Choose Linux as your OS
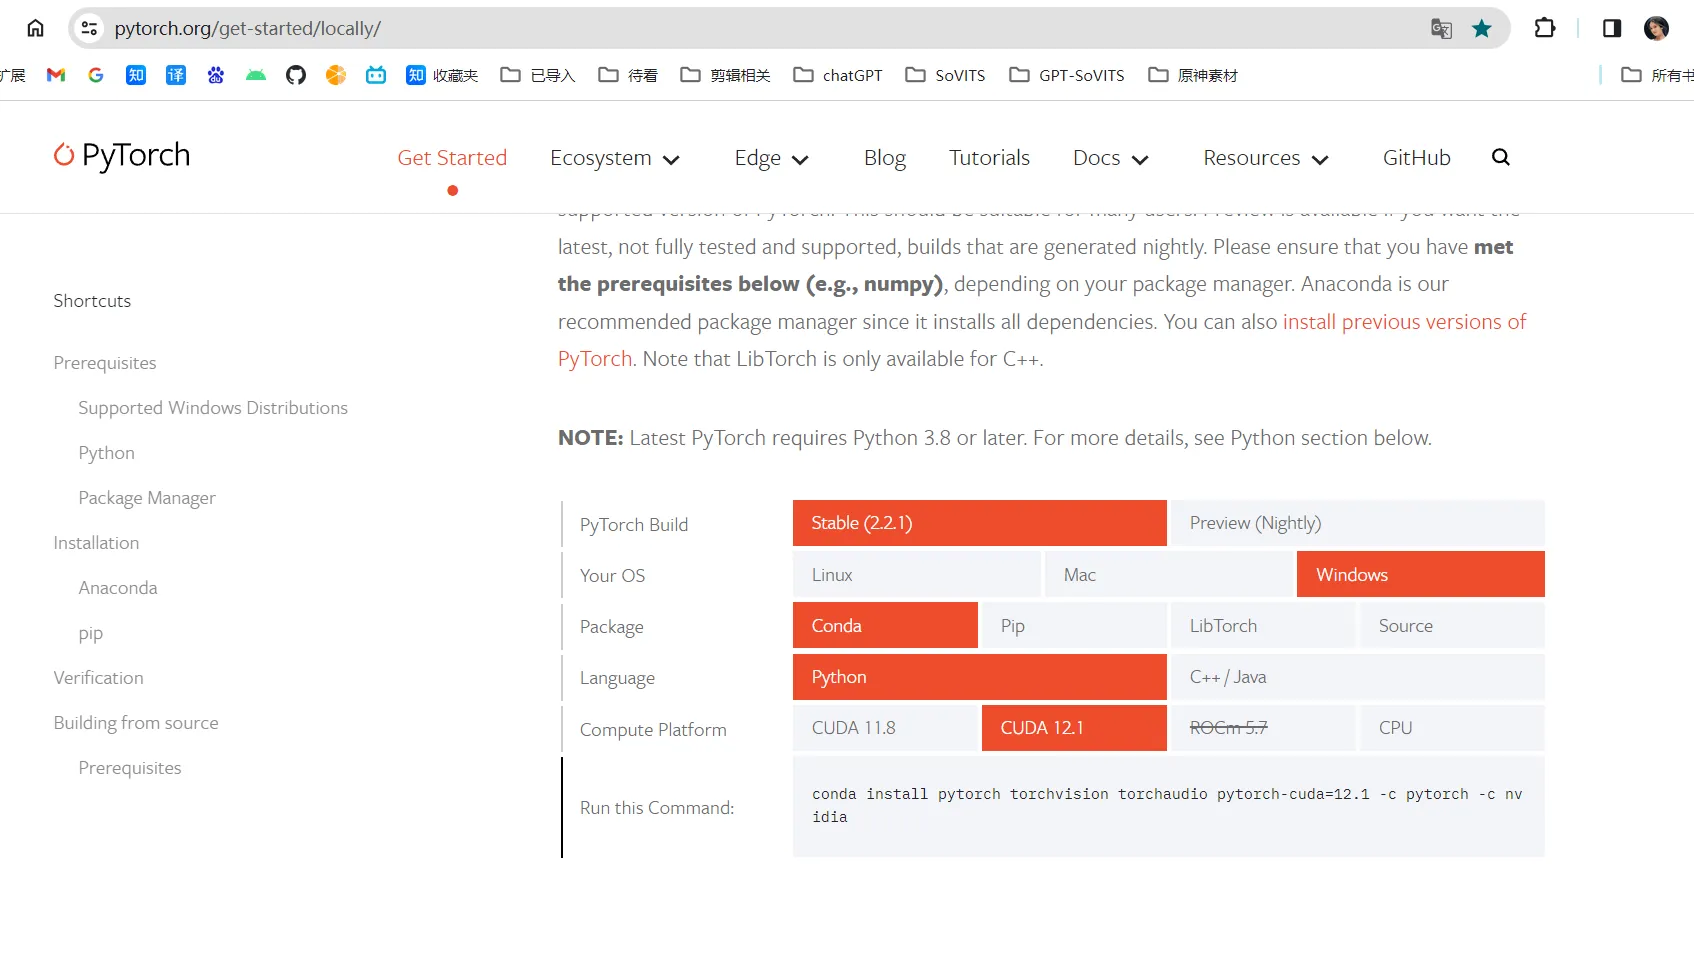The width and height of the screenshot is (1694, 976). (917, 574)
